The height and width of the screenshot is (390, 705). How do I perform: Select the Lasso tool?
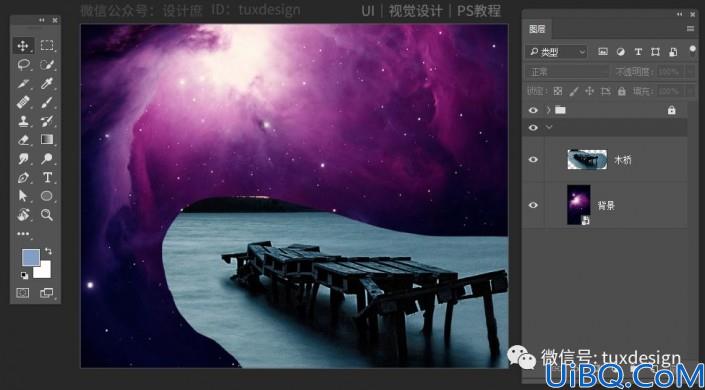(23, 65)
